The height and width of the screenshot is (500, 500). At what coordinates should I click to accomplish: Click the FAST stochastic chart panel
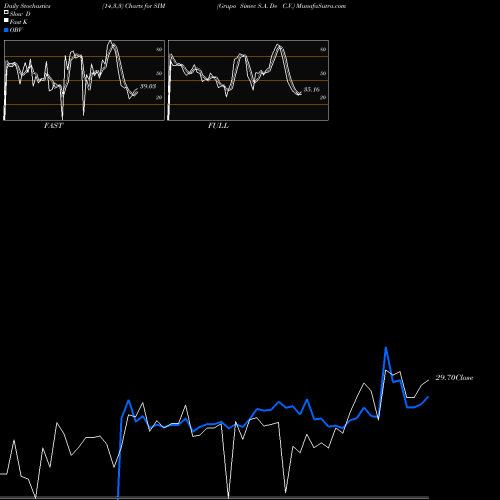(84, 80)
